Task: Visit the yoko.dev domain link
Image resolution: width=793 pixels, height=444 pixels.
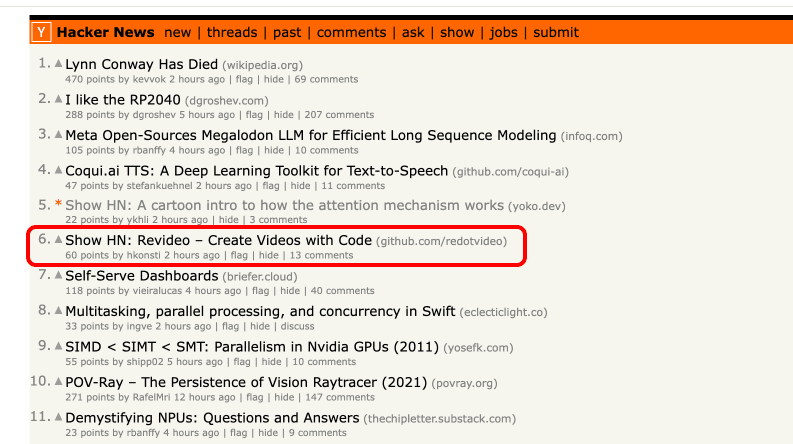Action: click(537, 206)
